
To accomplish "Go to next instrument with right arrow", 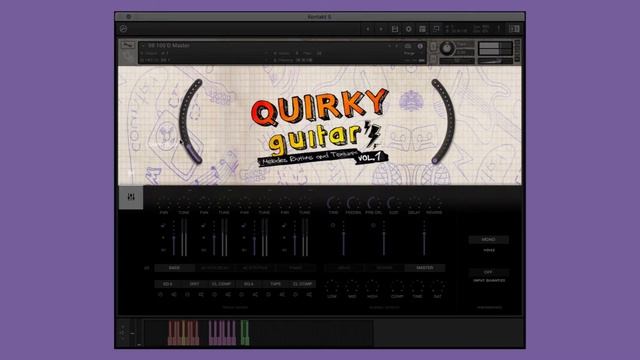I will pos(381,29).
